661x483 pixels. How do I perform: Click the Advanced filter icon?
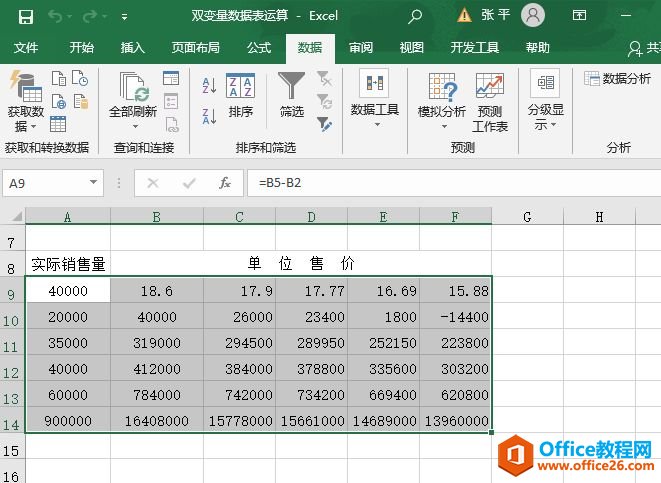[x=324, y=124]
